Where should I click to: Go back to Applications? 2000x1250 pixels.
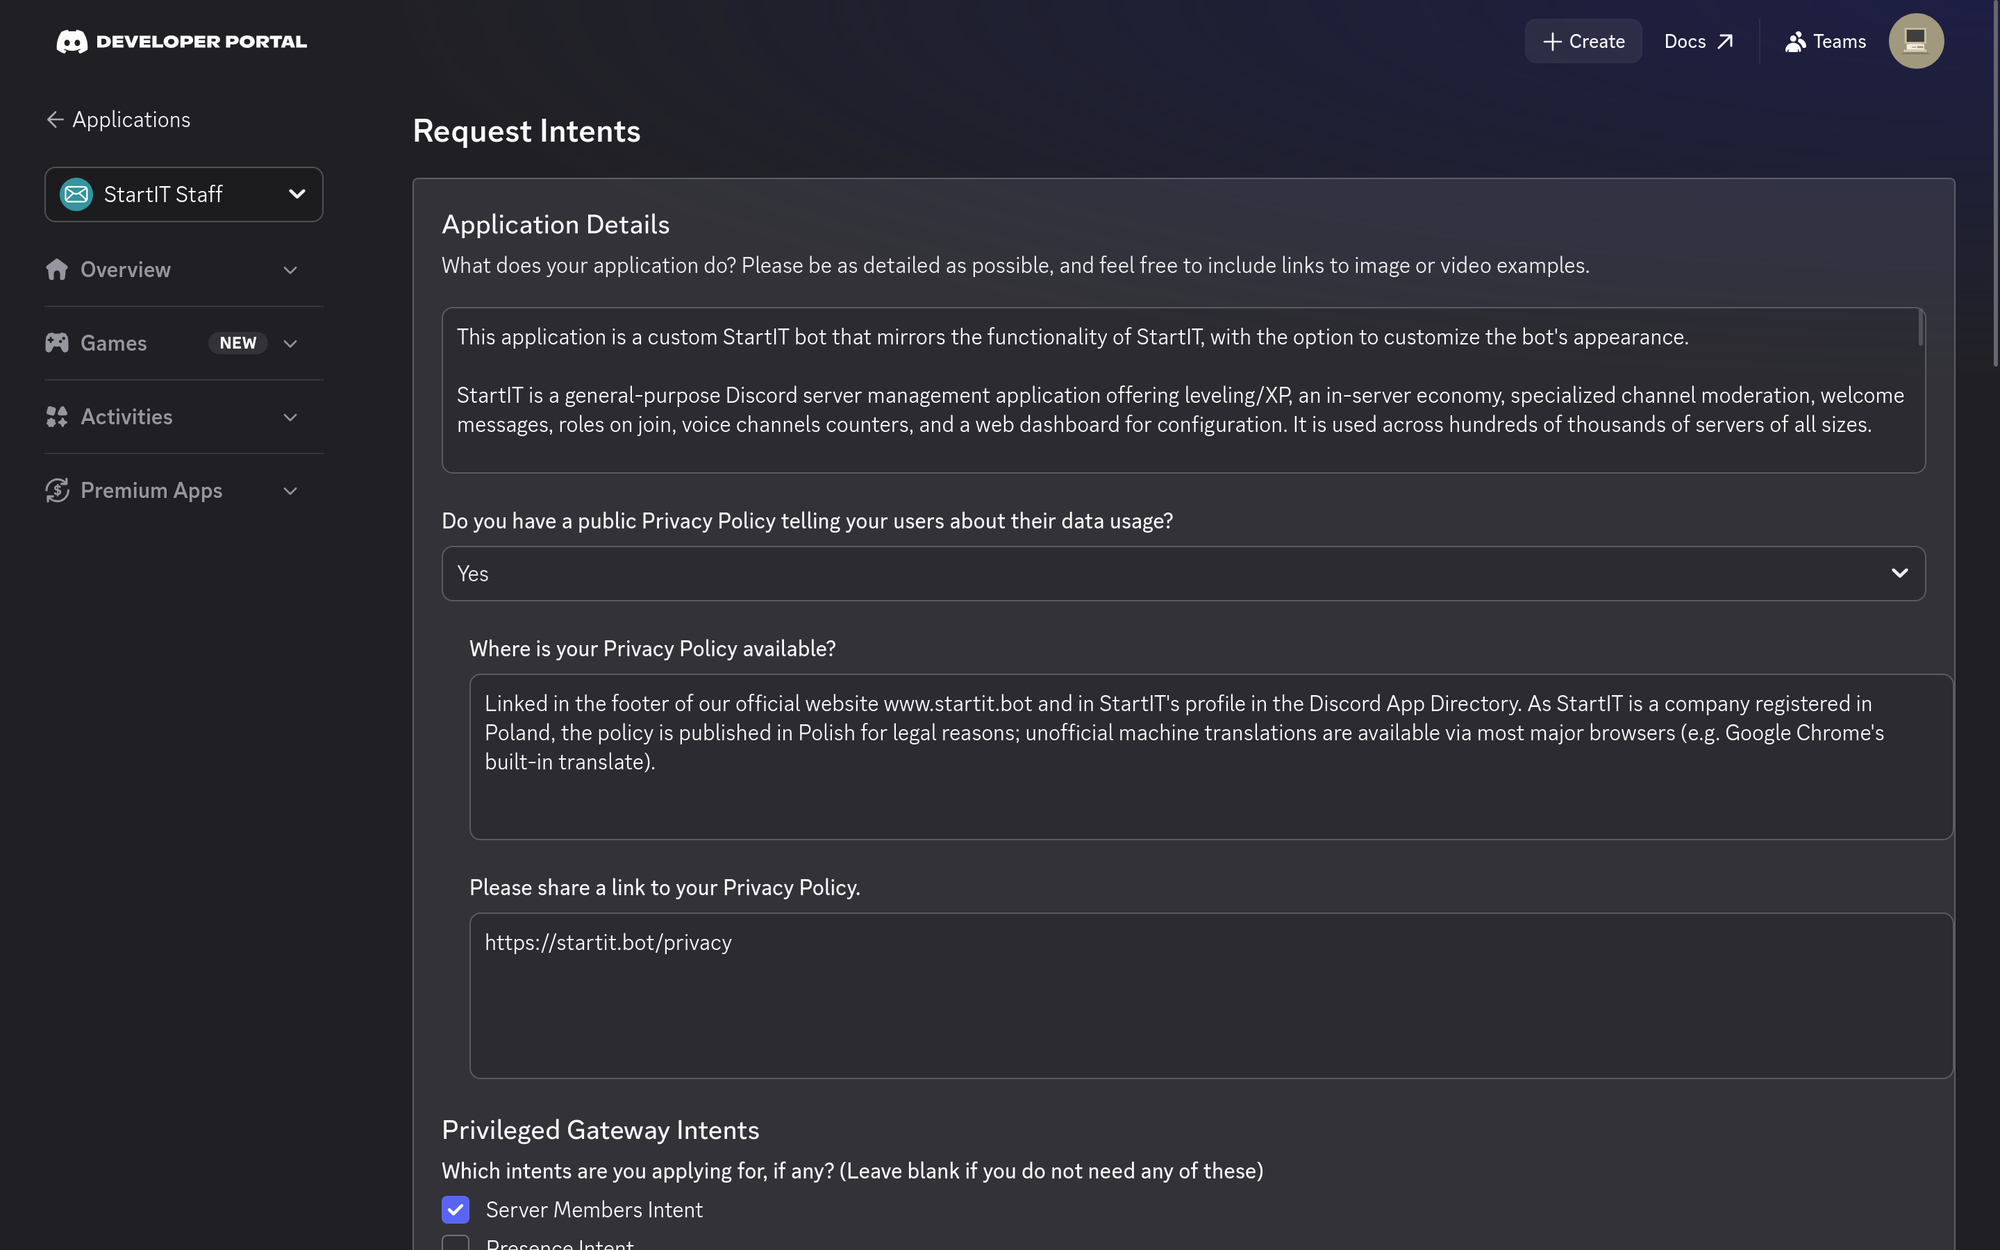tap(118, 120)
